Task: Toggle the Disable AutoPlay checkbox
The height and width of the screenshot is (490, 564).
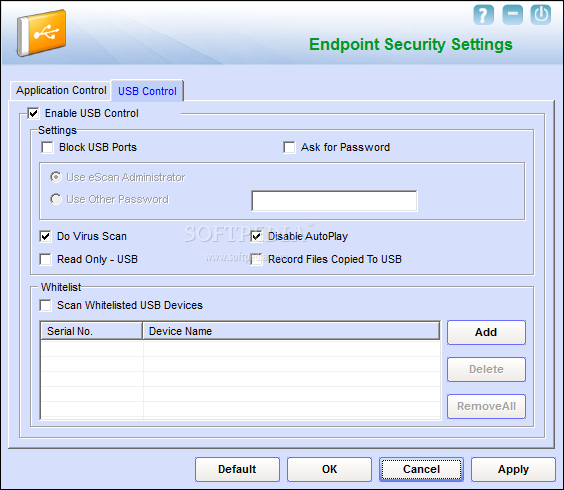Action: (256, 236)
